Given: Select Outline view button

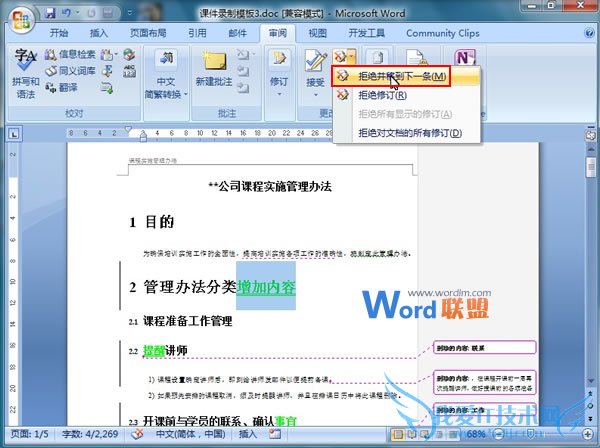Looking at the screenshot, I should tap(440, 434).
